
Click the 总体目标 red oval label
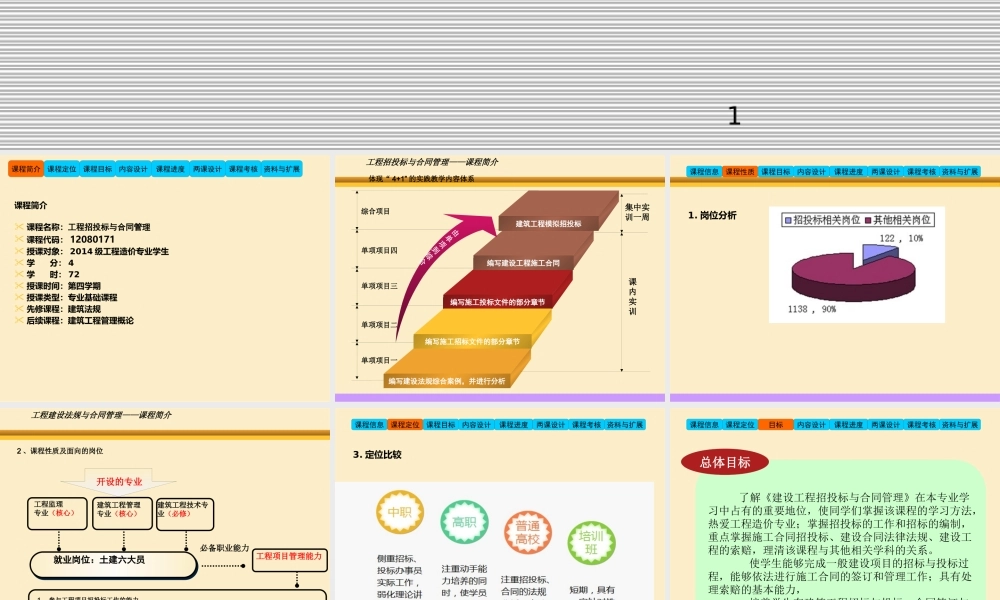[x=725, y=462]
